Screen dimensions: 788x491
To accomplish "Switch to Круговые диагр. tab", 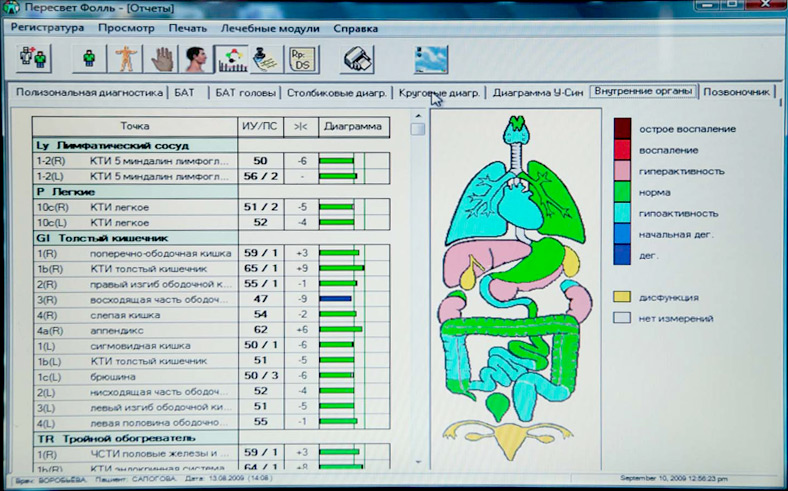I will pos(439,92).
